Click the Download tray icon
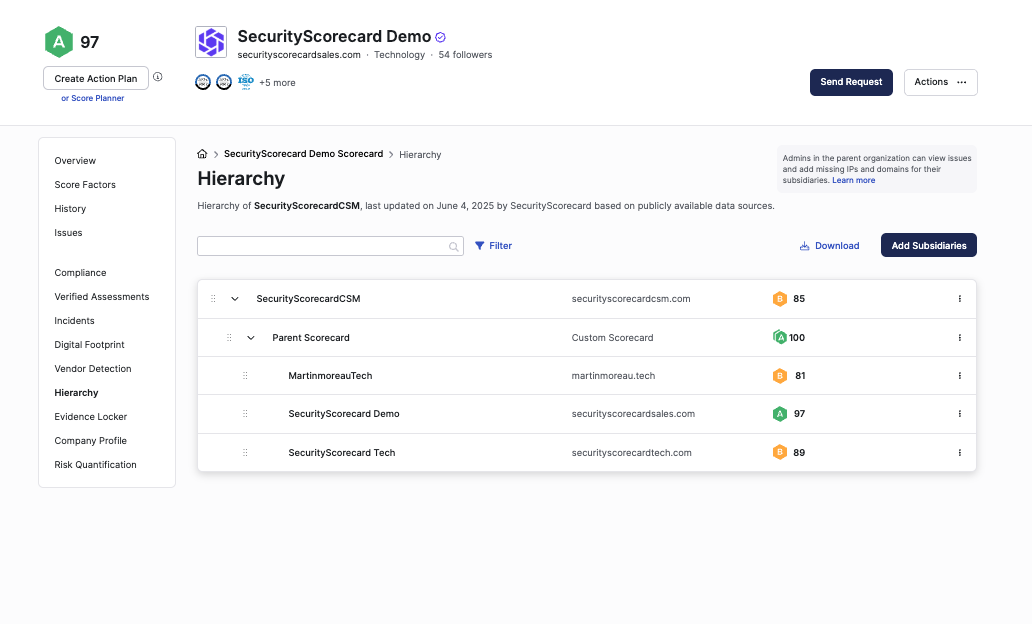This screenshot has width=1032, height=624. (x=804, y=246)
